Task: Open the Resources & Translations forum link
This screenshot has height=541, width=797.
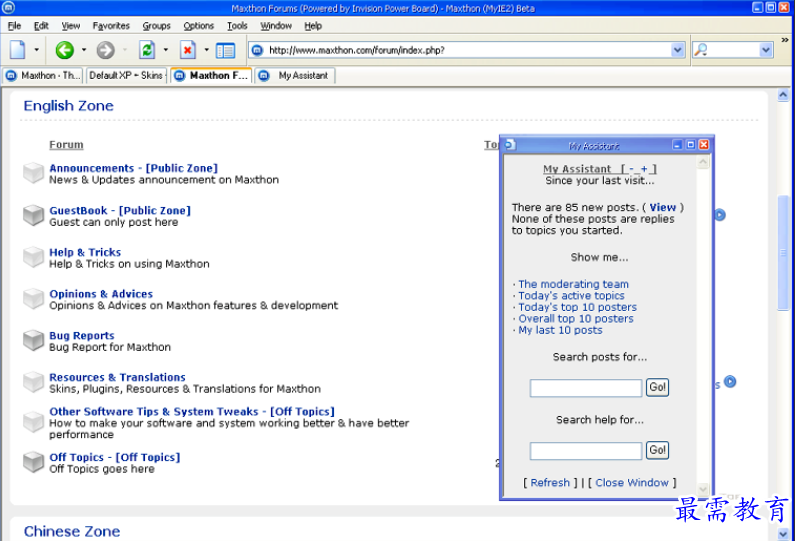Action: [117, 377]
